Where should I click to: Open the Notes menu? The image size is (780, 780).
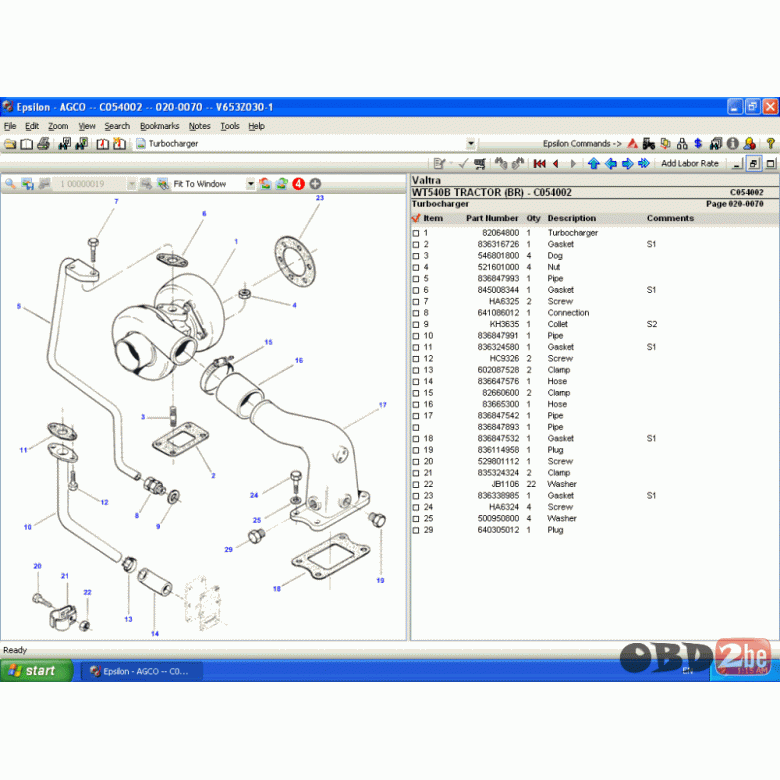click(199, 126)
